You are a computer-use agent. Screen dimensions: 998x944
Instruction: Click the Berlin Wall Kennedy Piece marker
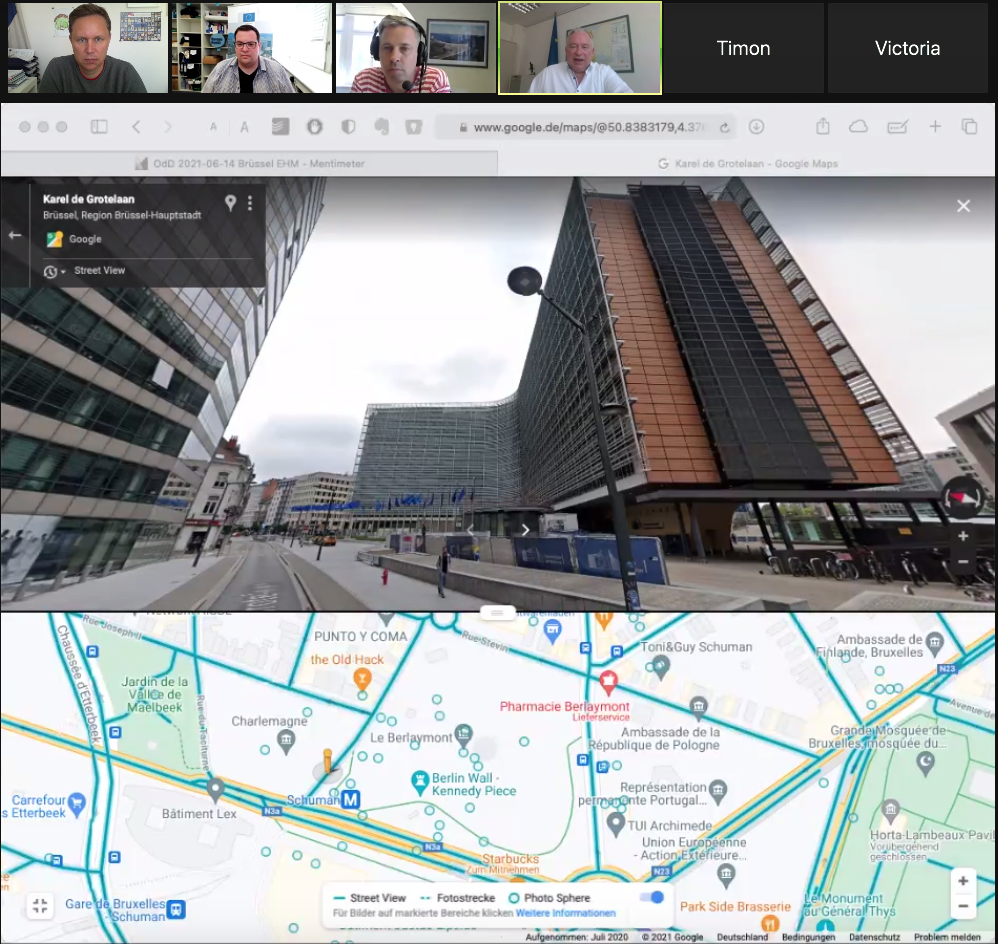419,782
